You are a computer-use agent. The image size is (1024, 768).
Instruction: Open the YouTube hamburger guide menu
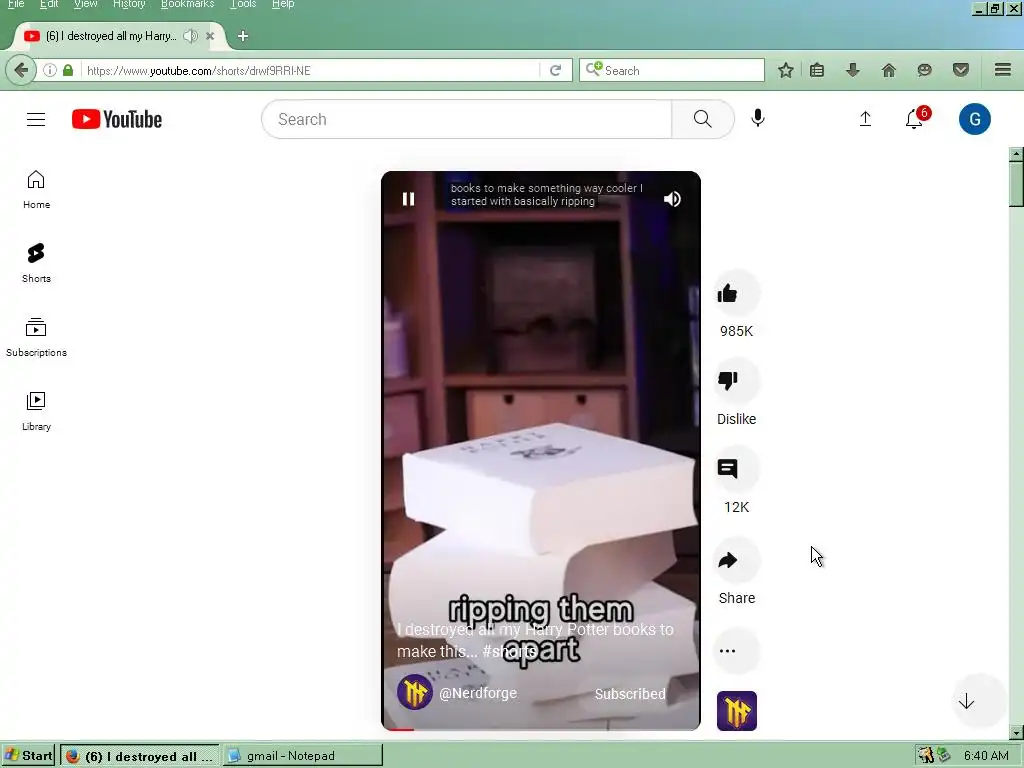pos(36,120)
